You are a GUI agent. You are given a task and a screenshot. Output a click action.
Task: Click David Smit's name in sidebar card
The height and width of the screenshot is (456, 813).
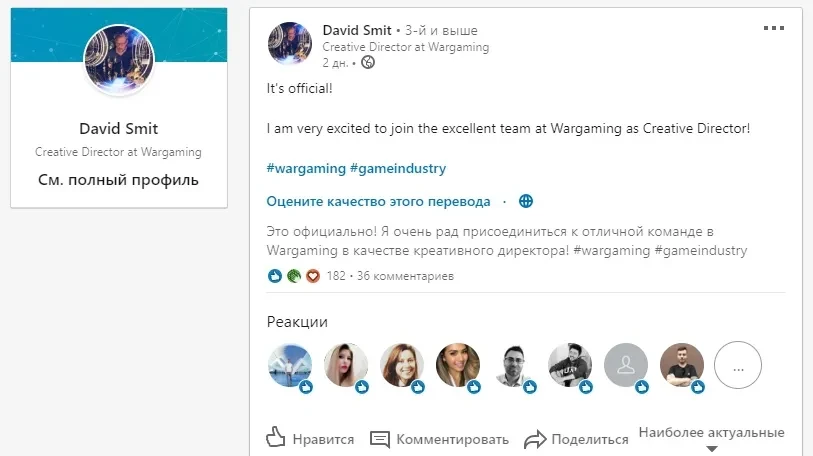coord(119,129)
